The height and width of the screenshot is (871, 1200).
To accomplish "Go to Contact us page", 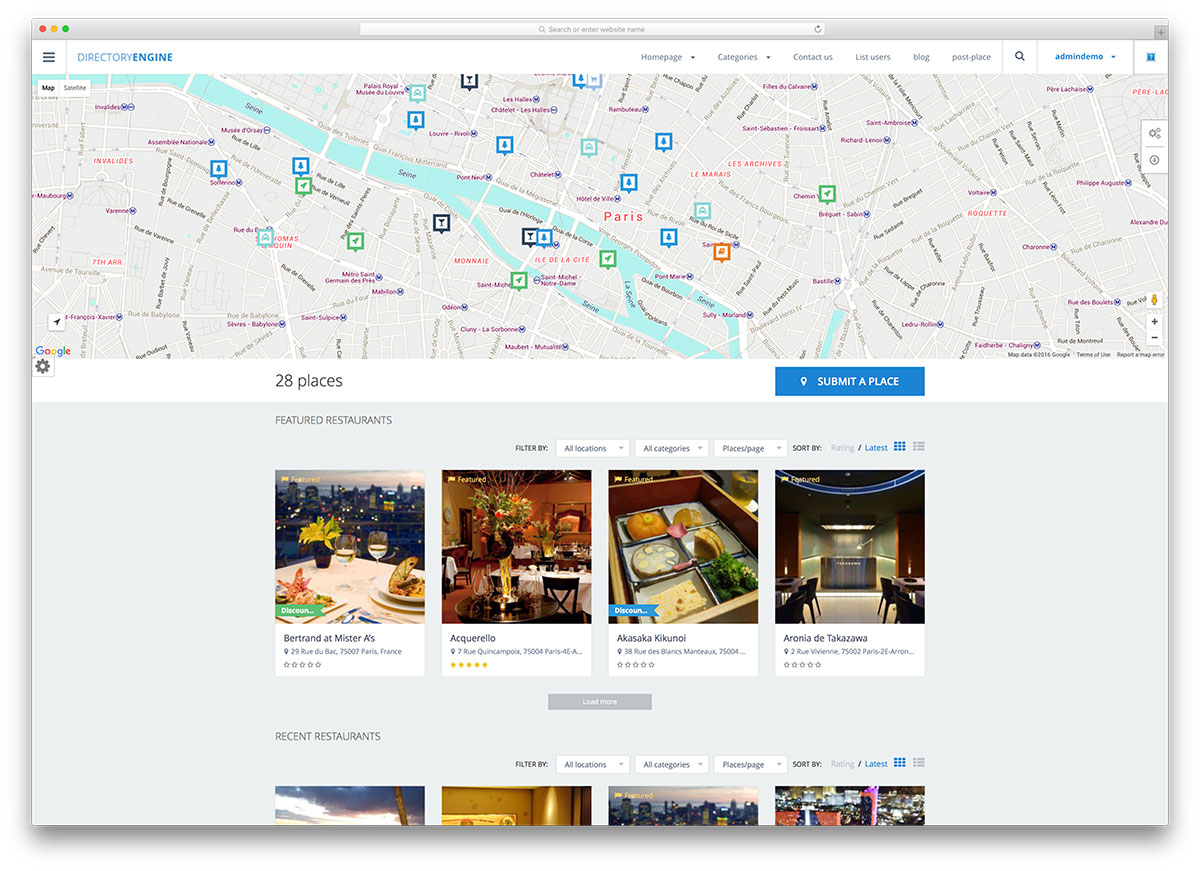I will pos(813,57).
